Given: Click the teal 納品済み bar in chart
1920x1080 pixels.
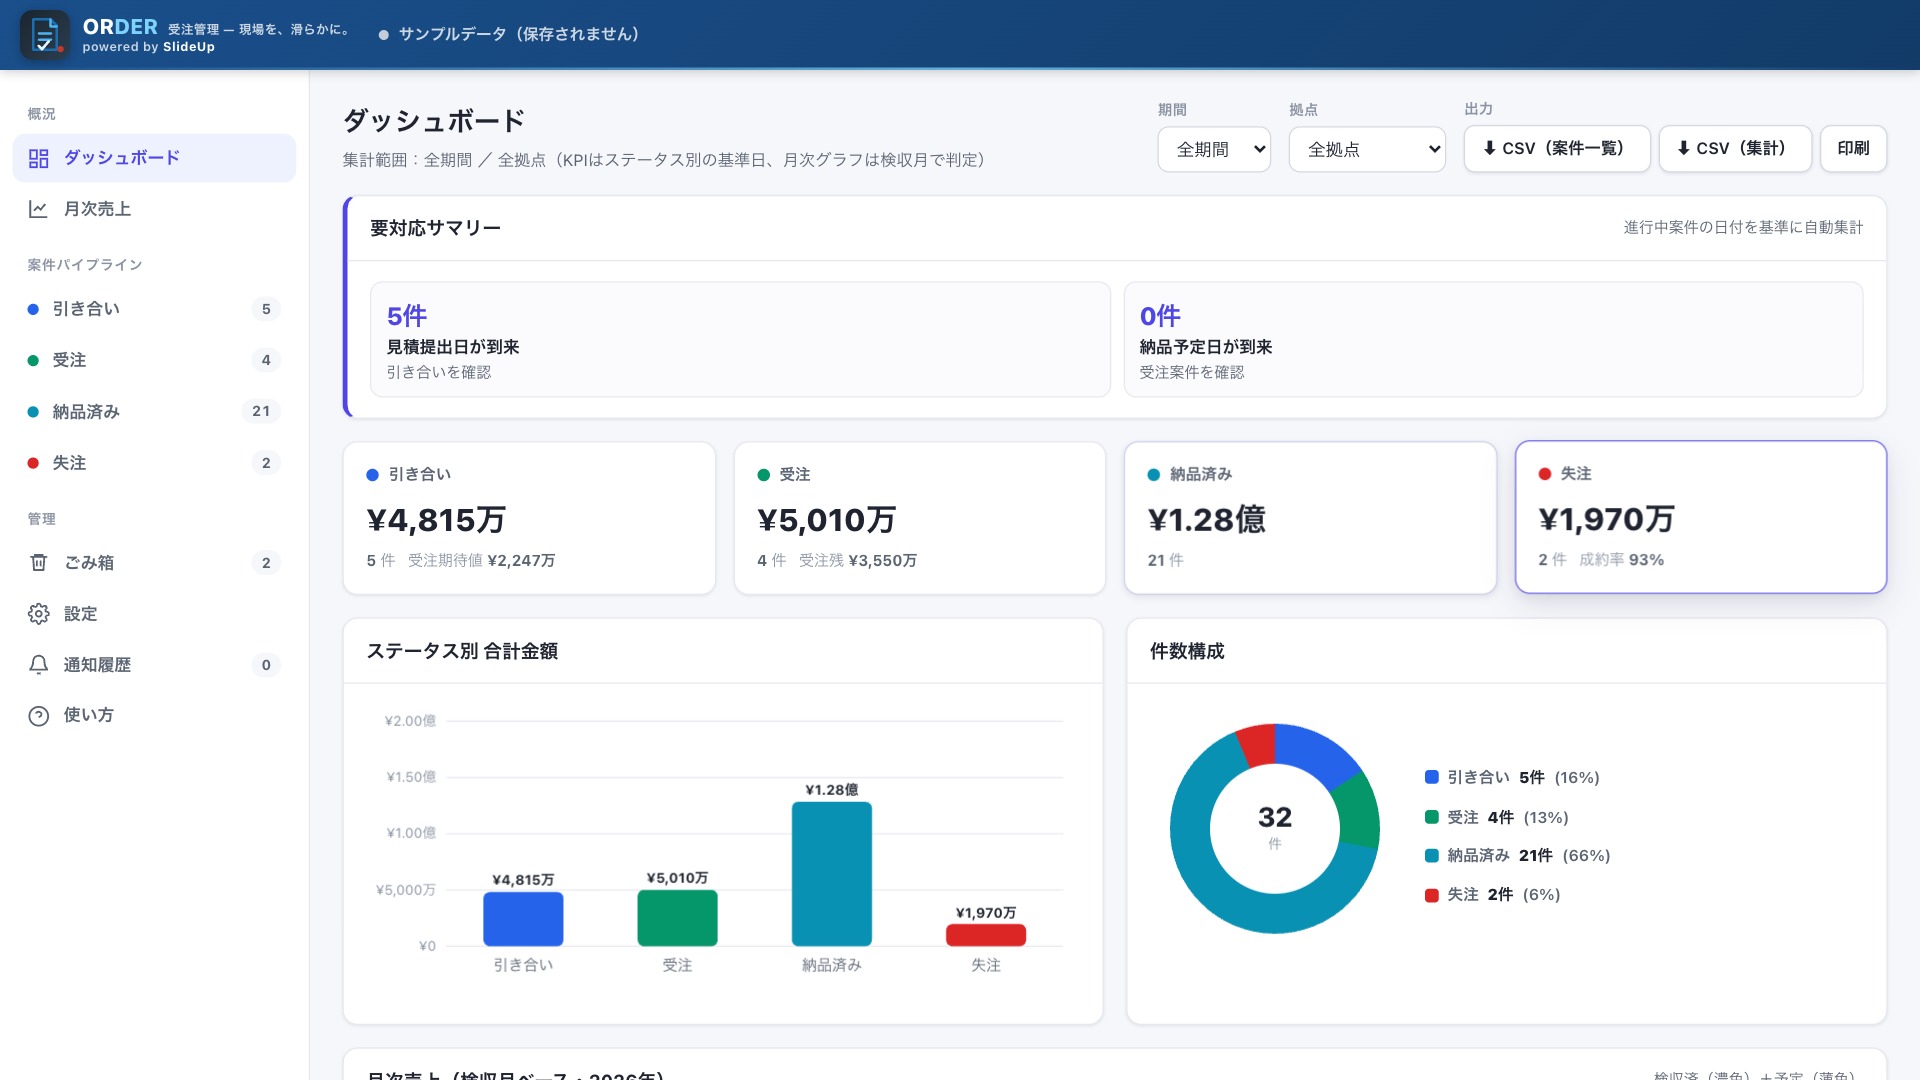Looking at the screenshot, I should [832, 874].
